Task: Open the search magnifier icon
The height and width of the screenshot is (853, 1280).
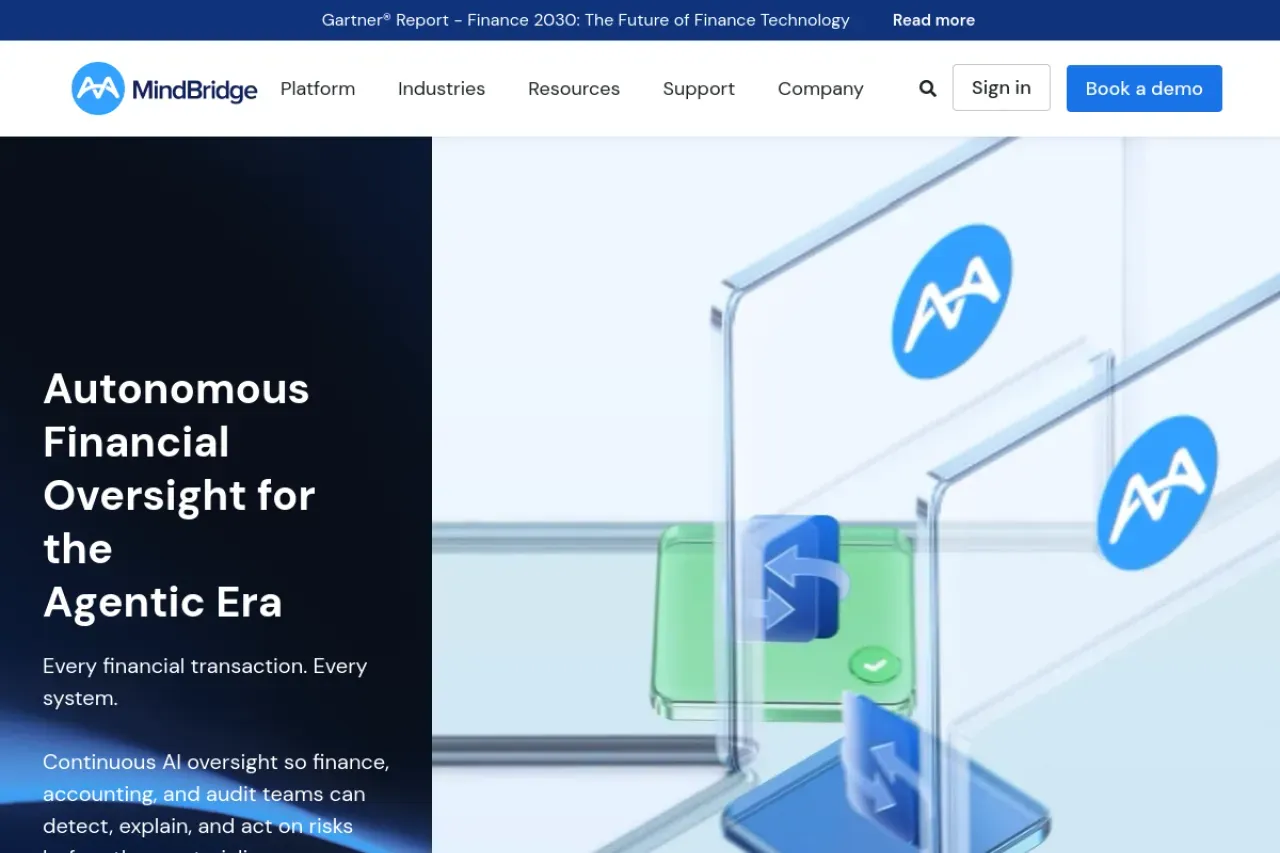Action: pos(928,89)
